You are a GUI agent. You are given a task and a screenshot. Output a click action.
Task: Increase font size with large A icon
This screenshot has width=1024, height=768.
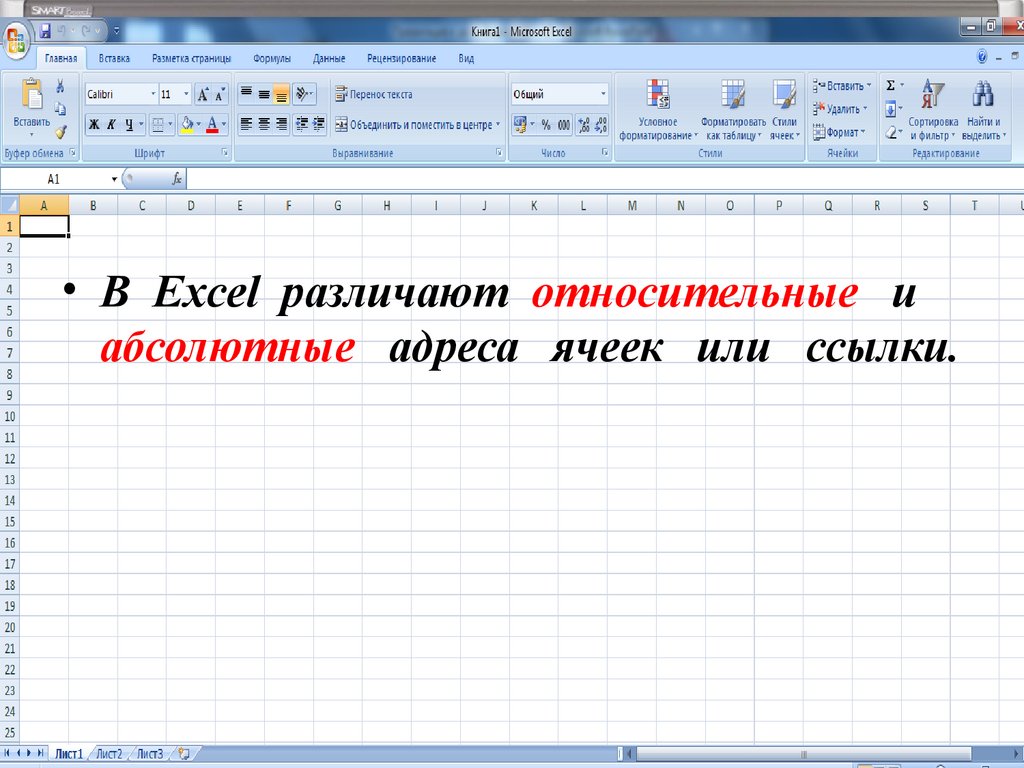click(x=203, y=95)
